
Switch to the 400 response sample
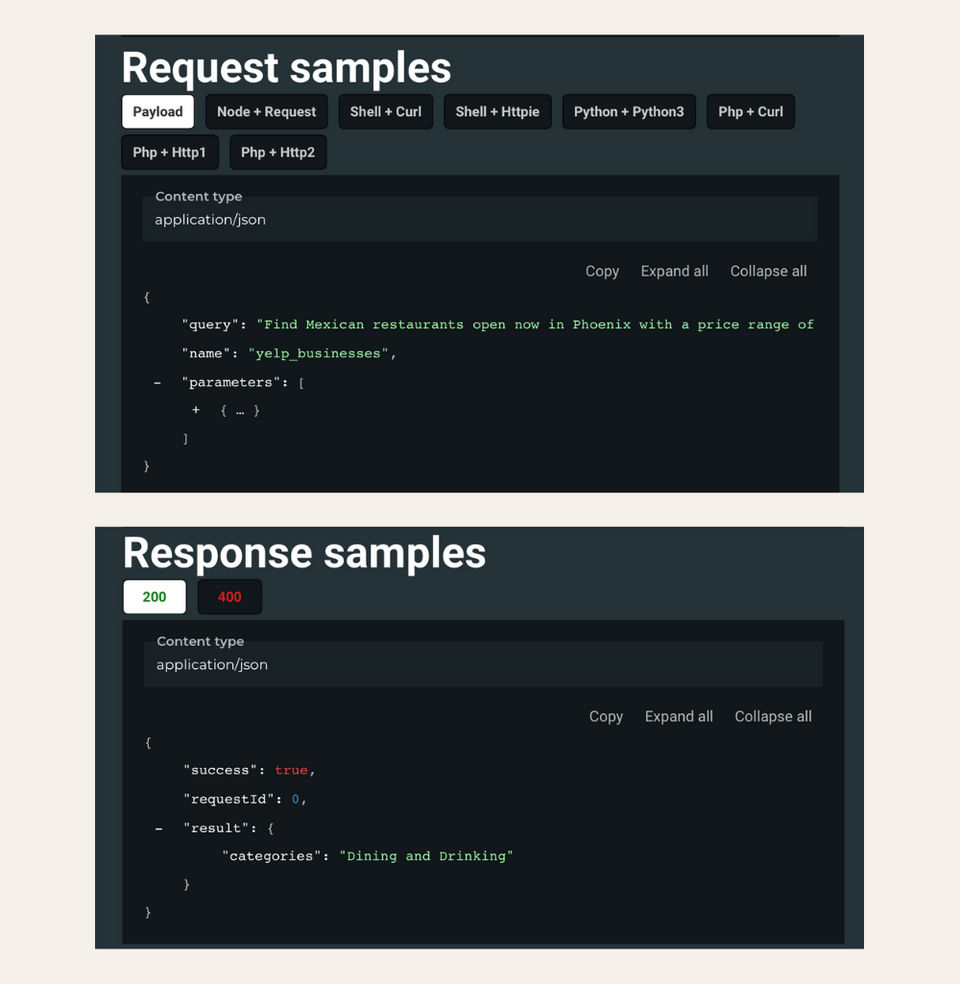coord(229,597)
